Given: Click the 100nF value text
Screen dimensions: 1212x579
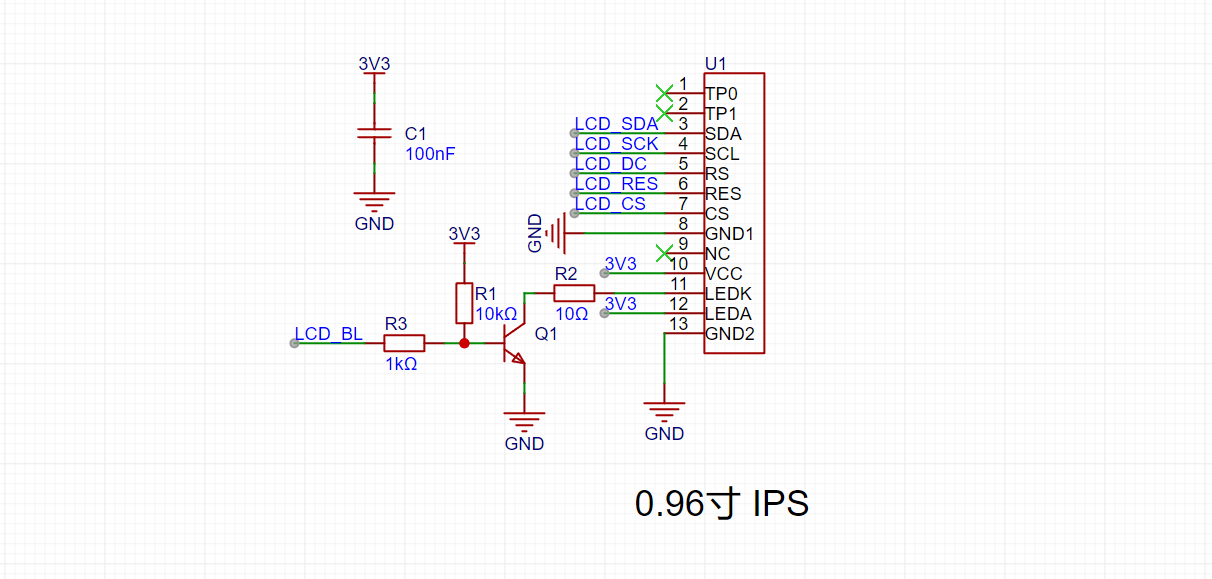Looking at the screenshot, I should tap(431, 154).
